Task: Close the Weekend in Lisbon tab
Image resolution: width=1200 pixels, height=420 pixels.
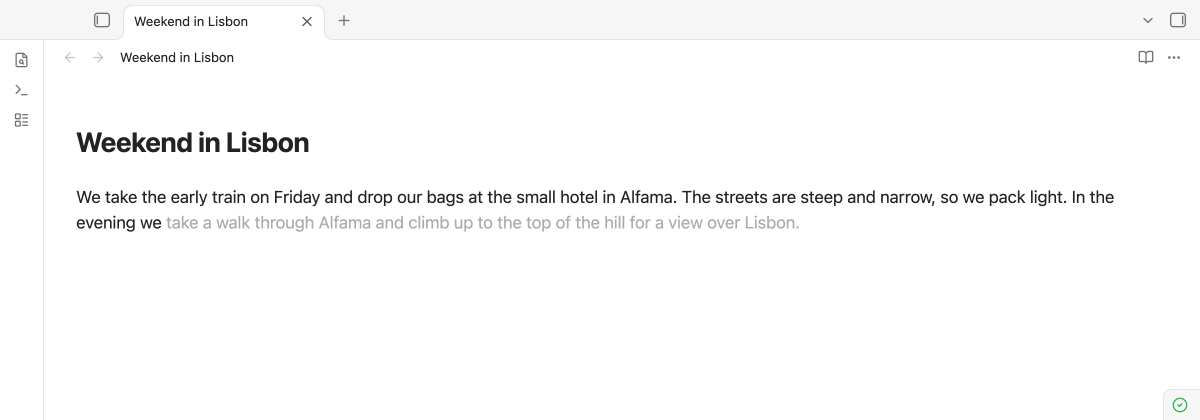Action: pyautogui.click(x=307, y=21)
